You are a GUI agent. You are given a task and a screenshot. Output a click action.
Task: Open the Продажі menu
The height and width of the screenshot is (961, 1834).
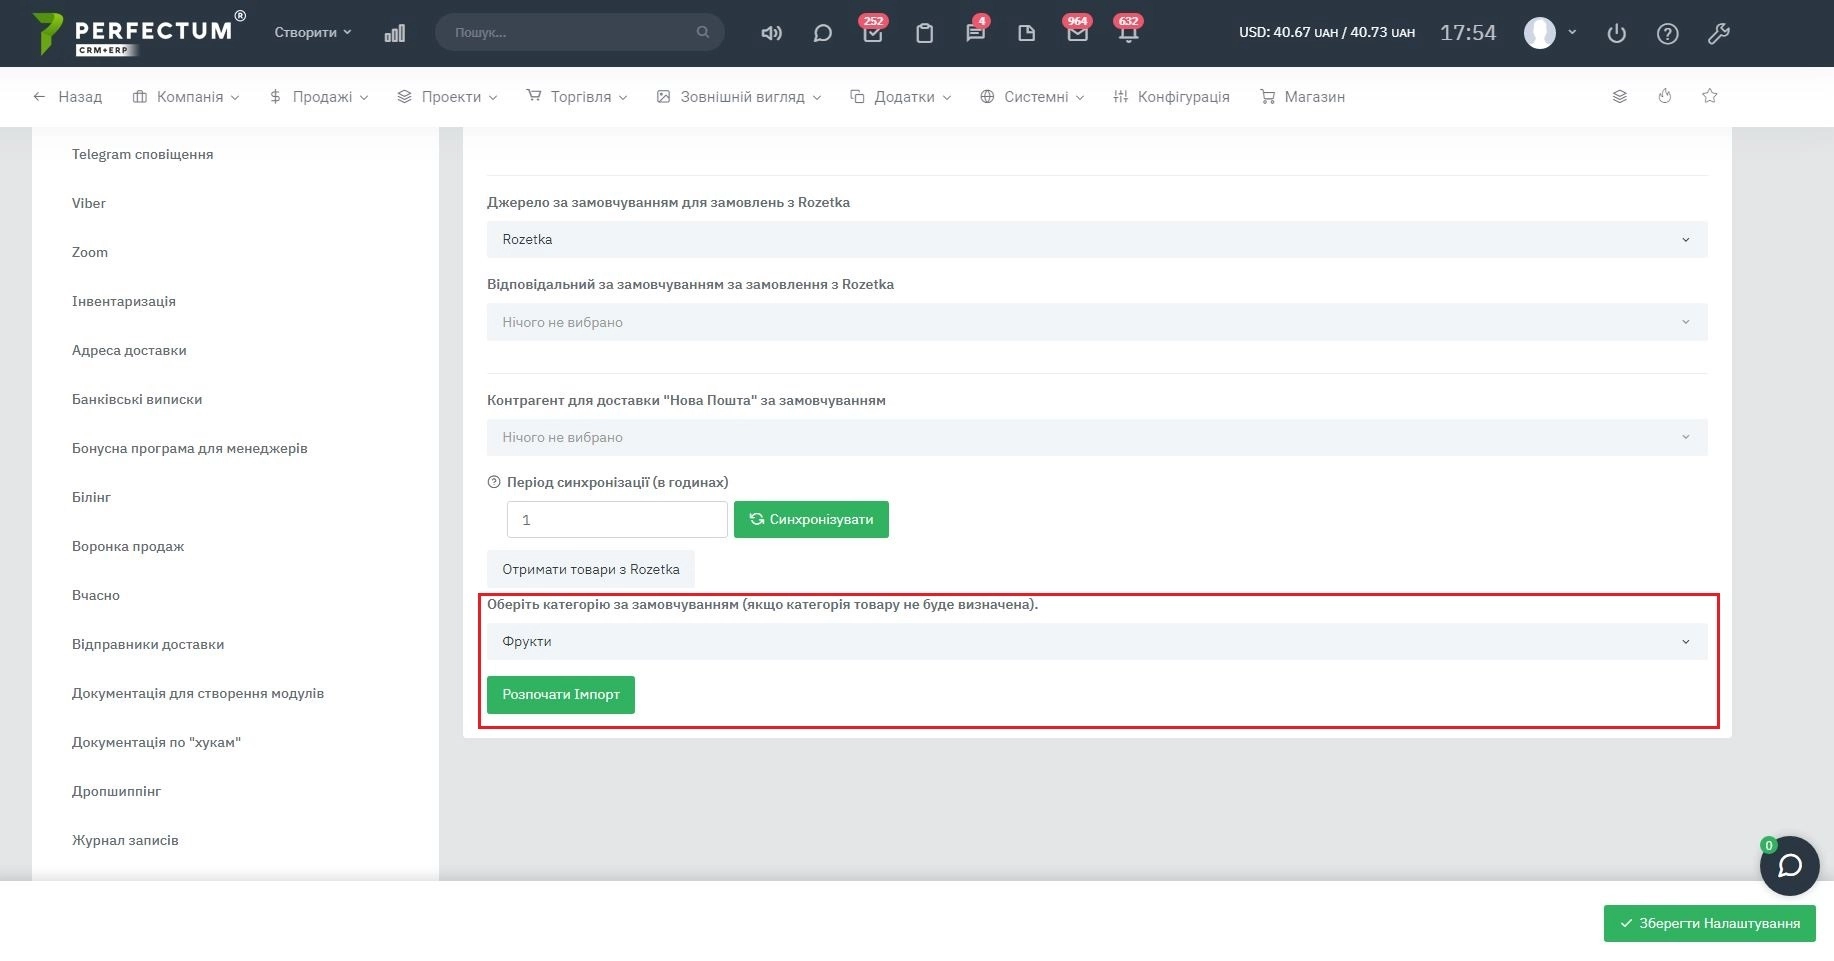[x=319, y=97]
